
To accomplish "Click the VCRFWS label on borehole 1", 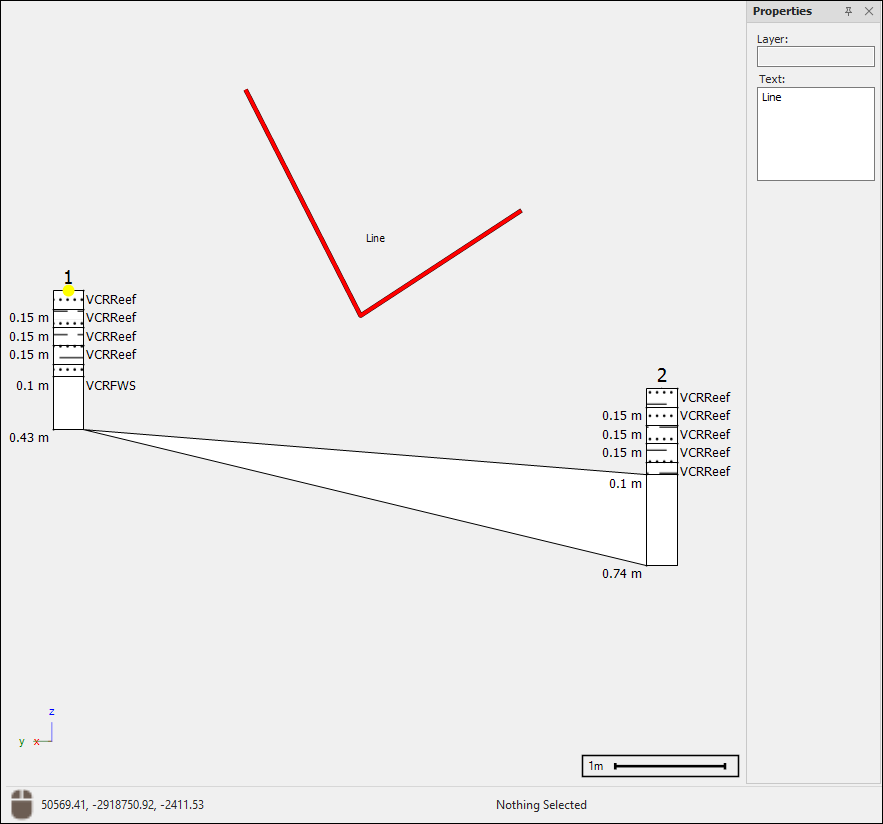I will click(x=110, y=385).
